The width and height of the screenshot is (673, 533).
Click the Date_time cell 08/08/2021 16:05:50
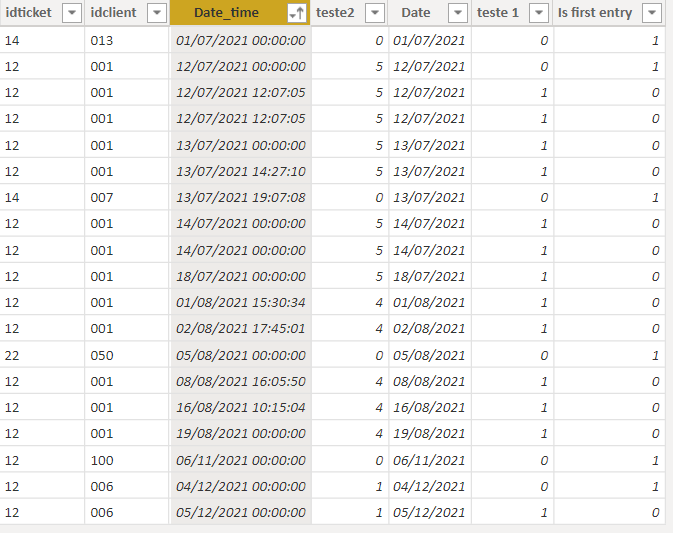(241, 382)
